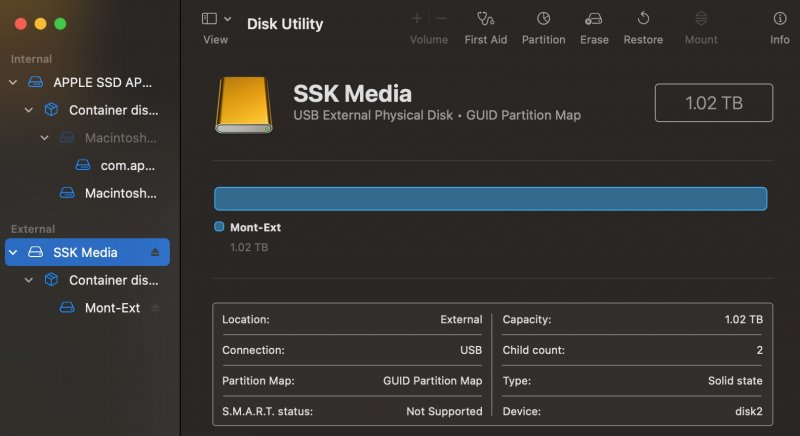Screen dimensions: 800x436
Task: Run First Aid on the disk
Action: point(486,19)
